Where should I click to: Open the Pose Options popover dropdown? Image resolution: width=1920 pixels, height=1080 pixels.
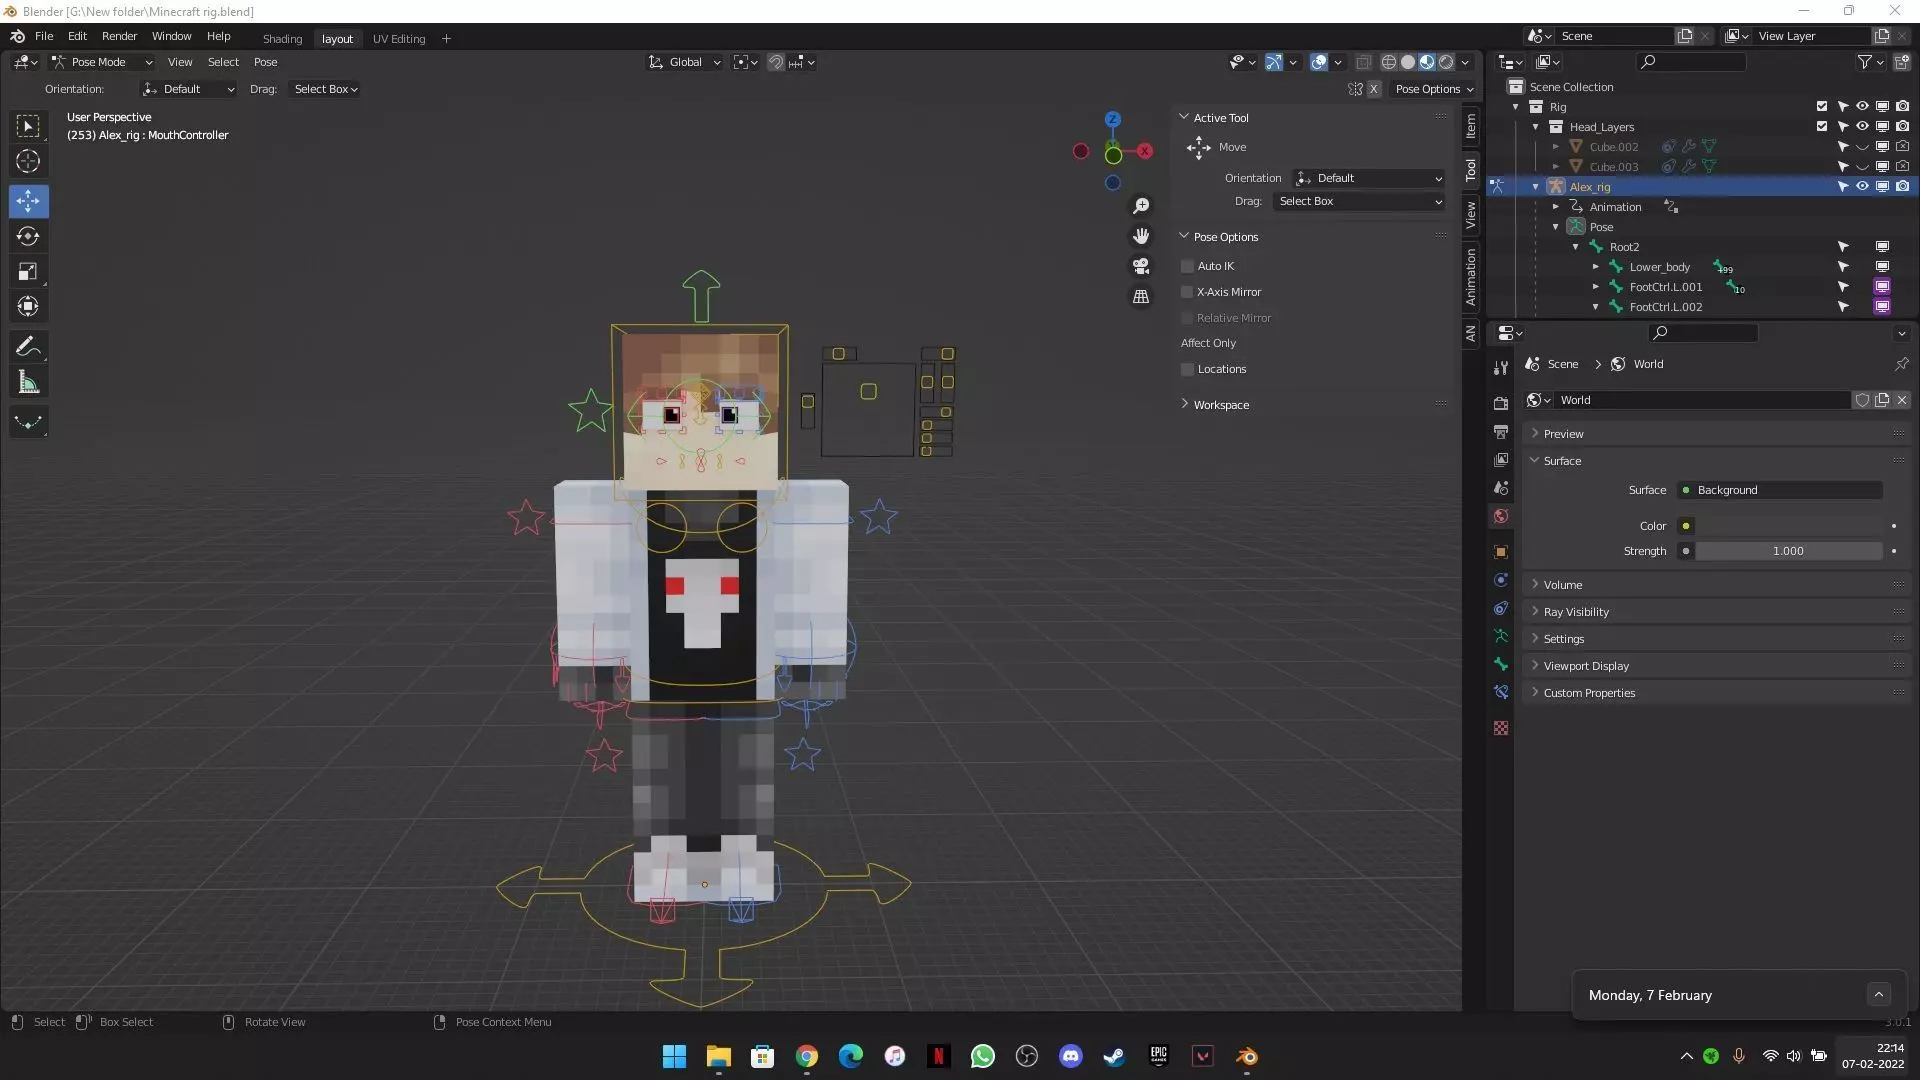[x=1434, y=89]
